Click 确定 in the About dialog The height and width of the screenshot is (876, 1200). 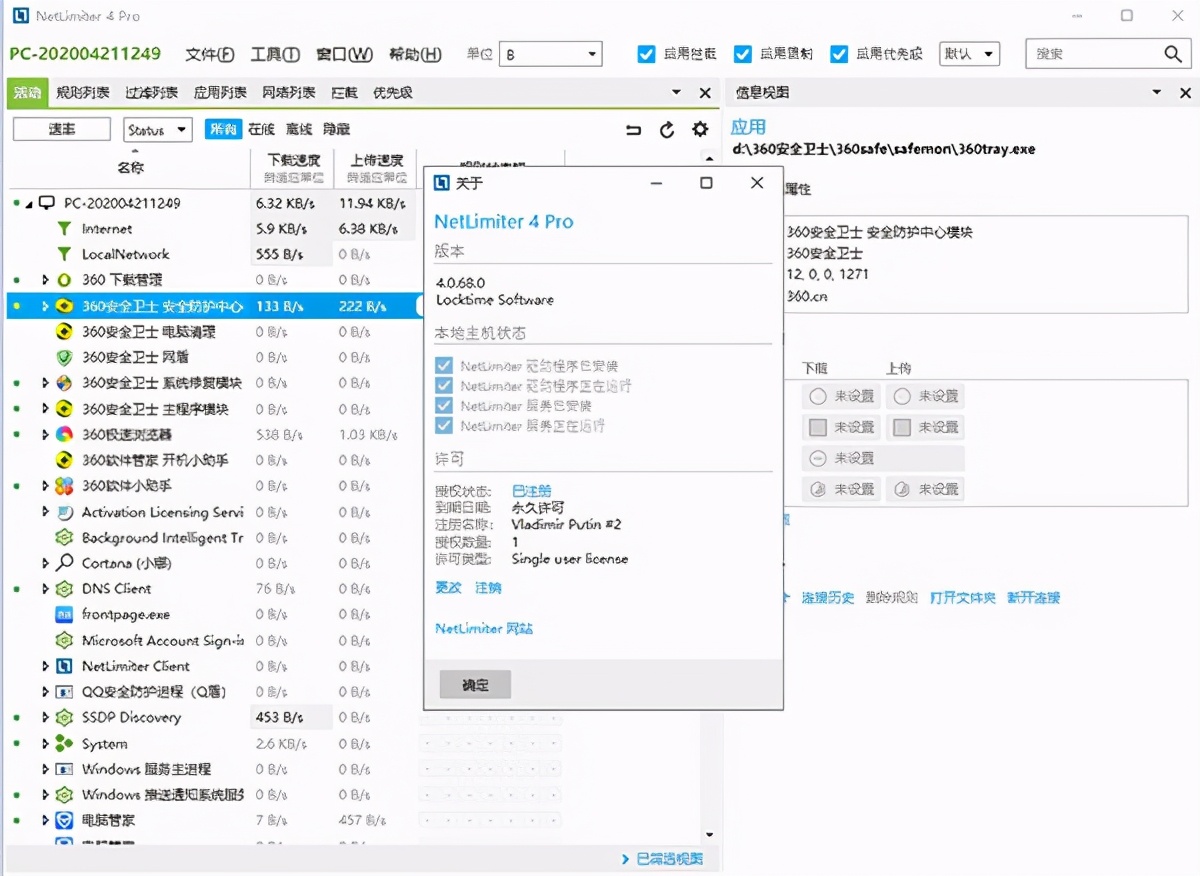point(475,685)
